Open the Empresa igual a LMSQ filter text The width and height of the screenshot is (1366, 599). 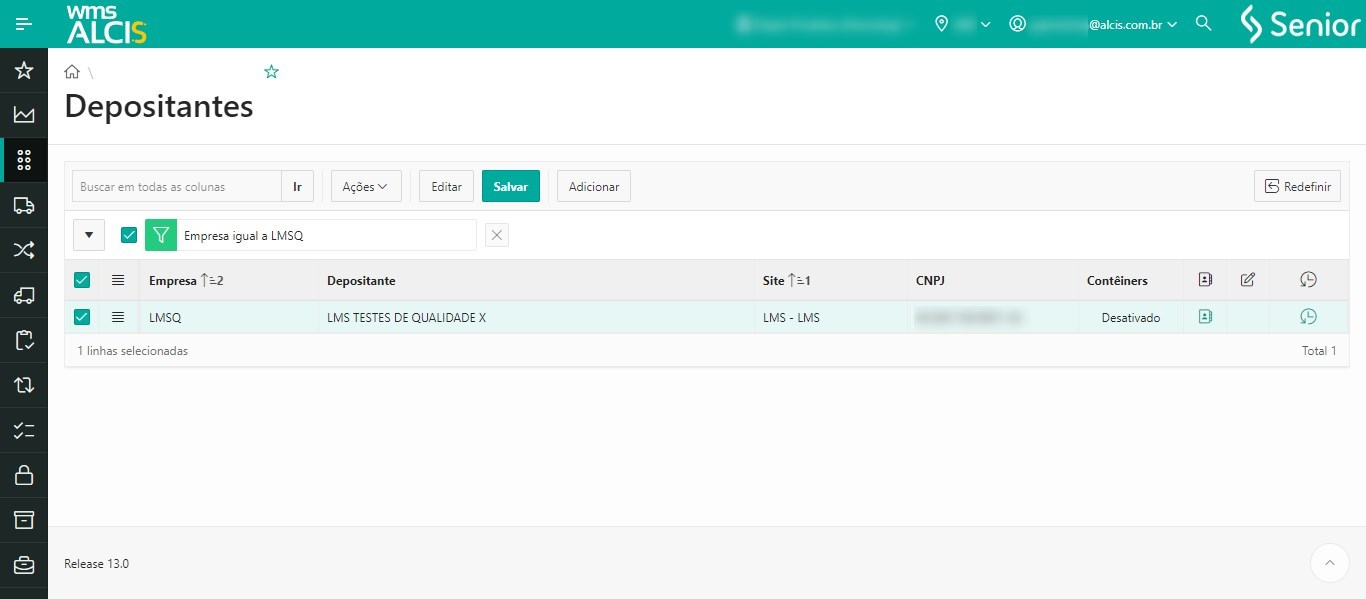click(243, 236)
